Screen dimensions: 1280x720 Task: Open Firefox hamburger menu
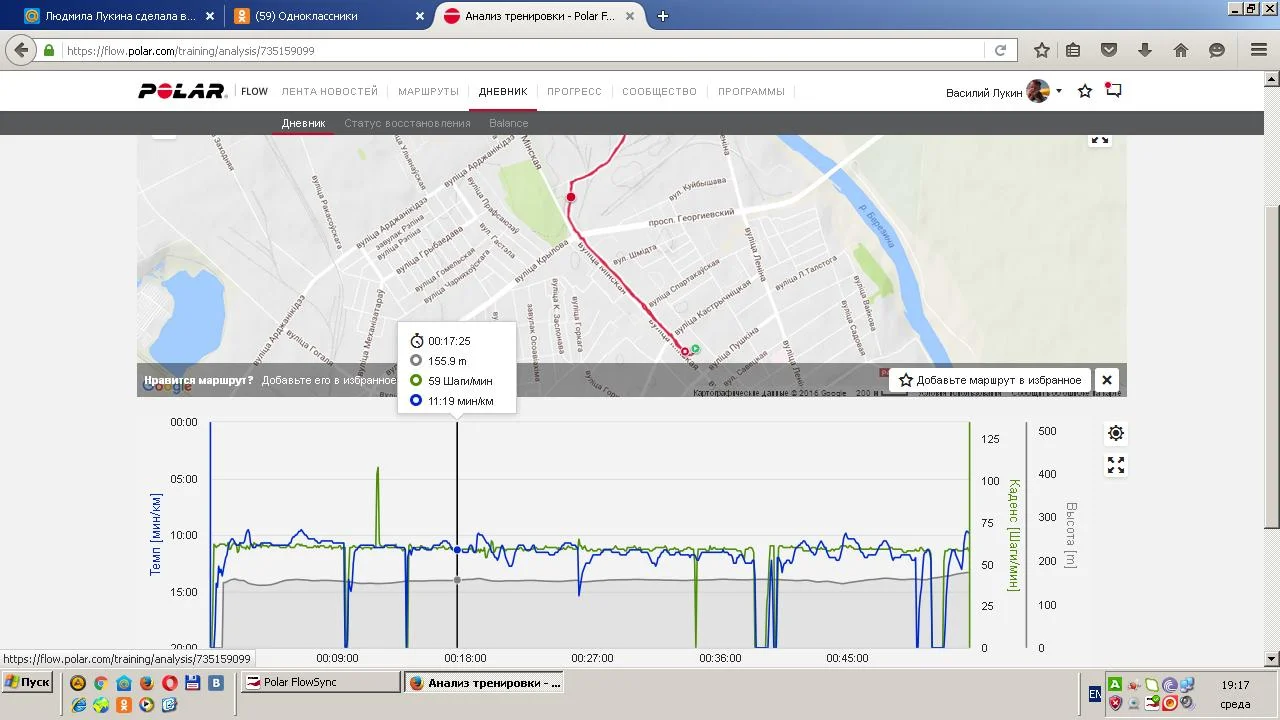(x=1259, y=50)
